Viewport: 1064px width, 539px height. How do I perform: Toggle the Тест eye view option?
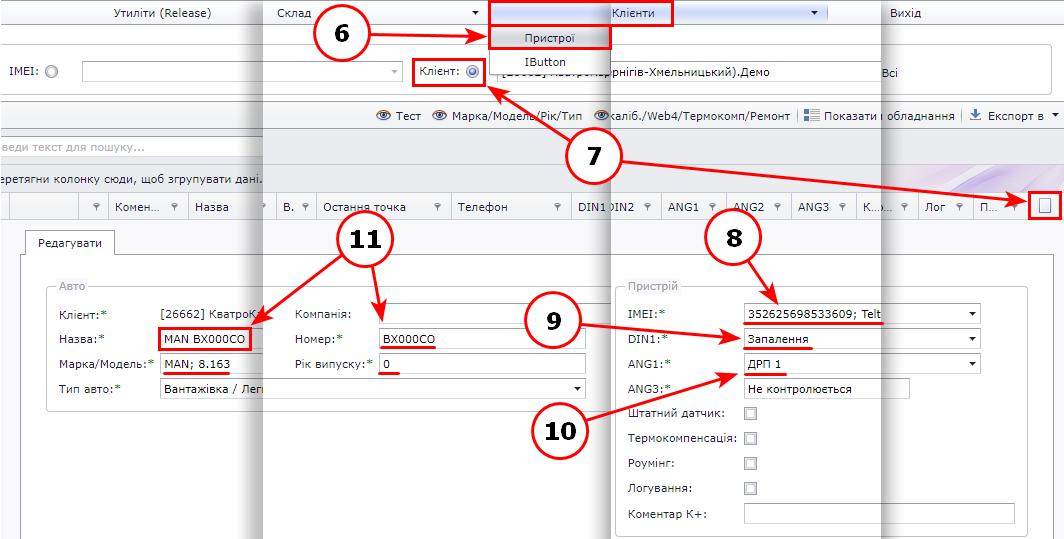point(384,116)
